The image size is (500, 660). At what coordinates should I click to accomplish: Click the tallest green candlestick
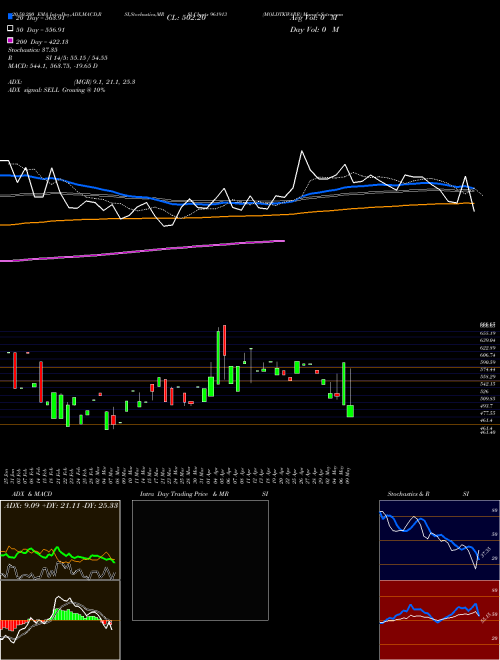pyautogui.click(x=218, y=357)
